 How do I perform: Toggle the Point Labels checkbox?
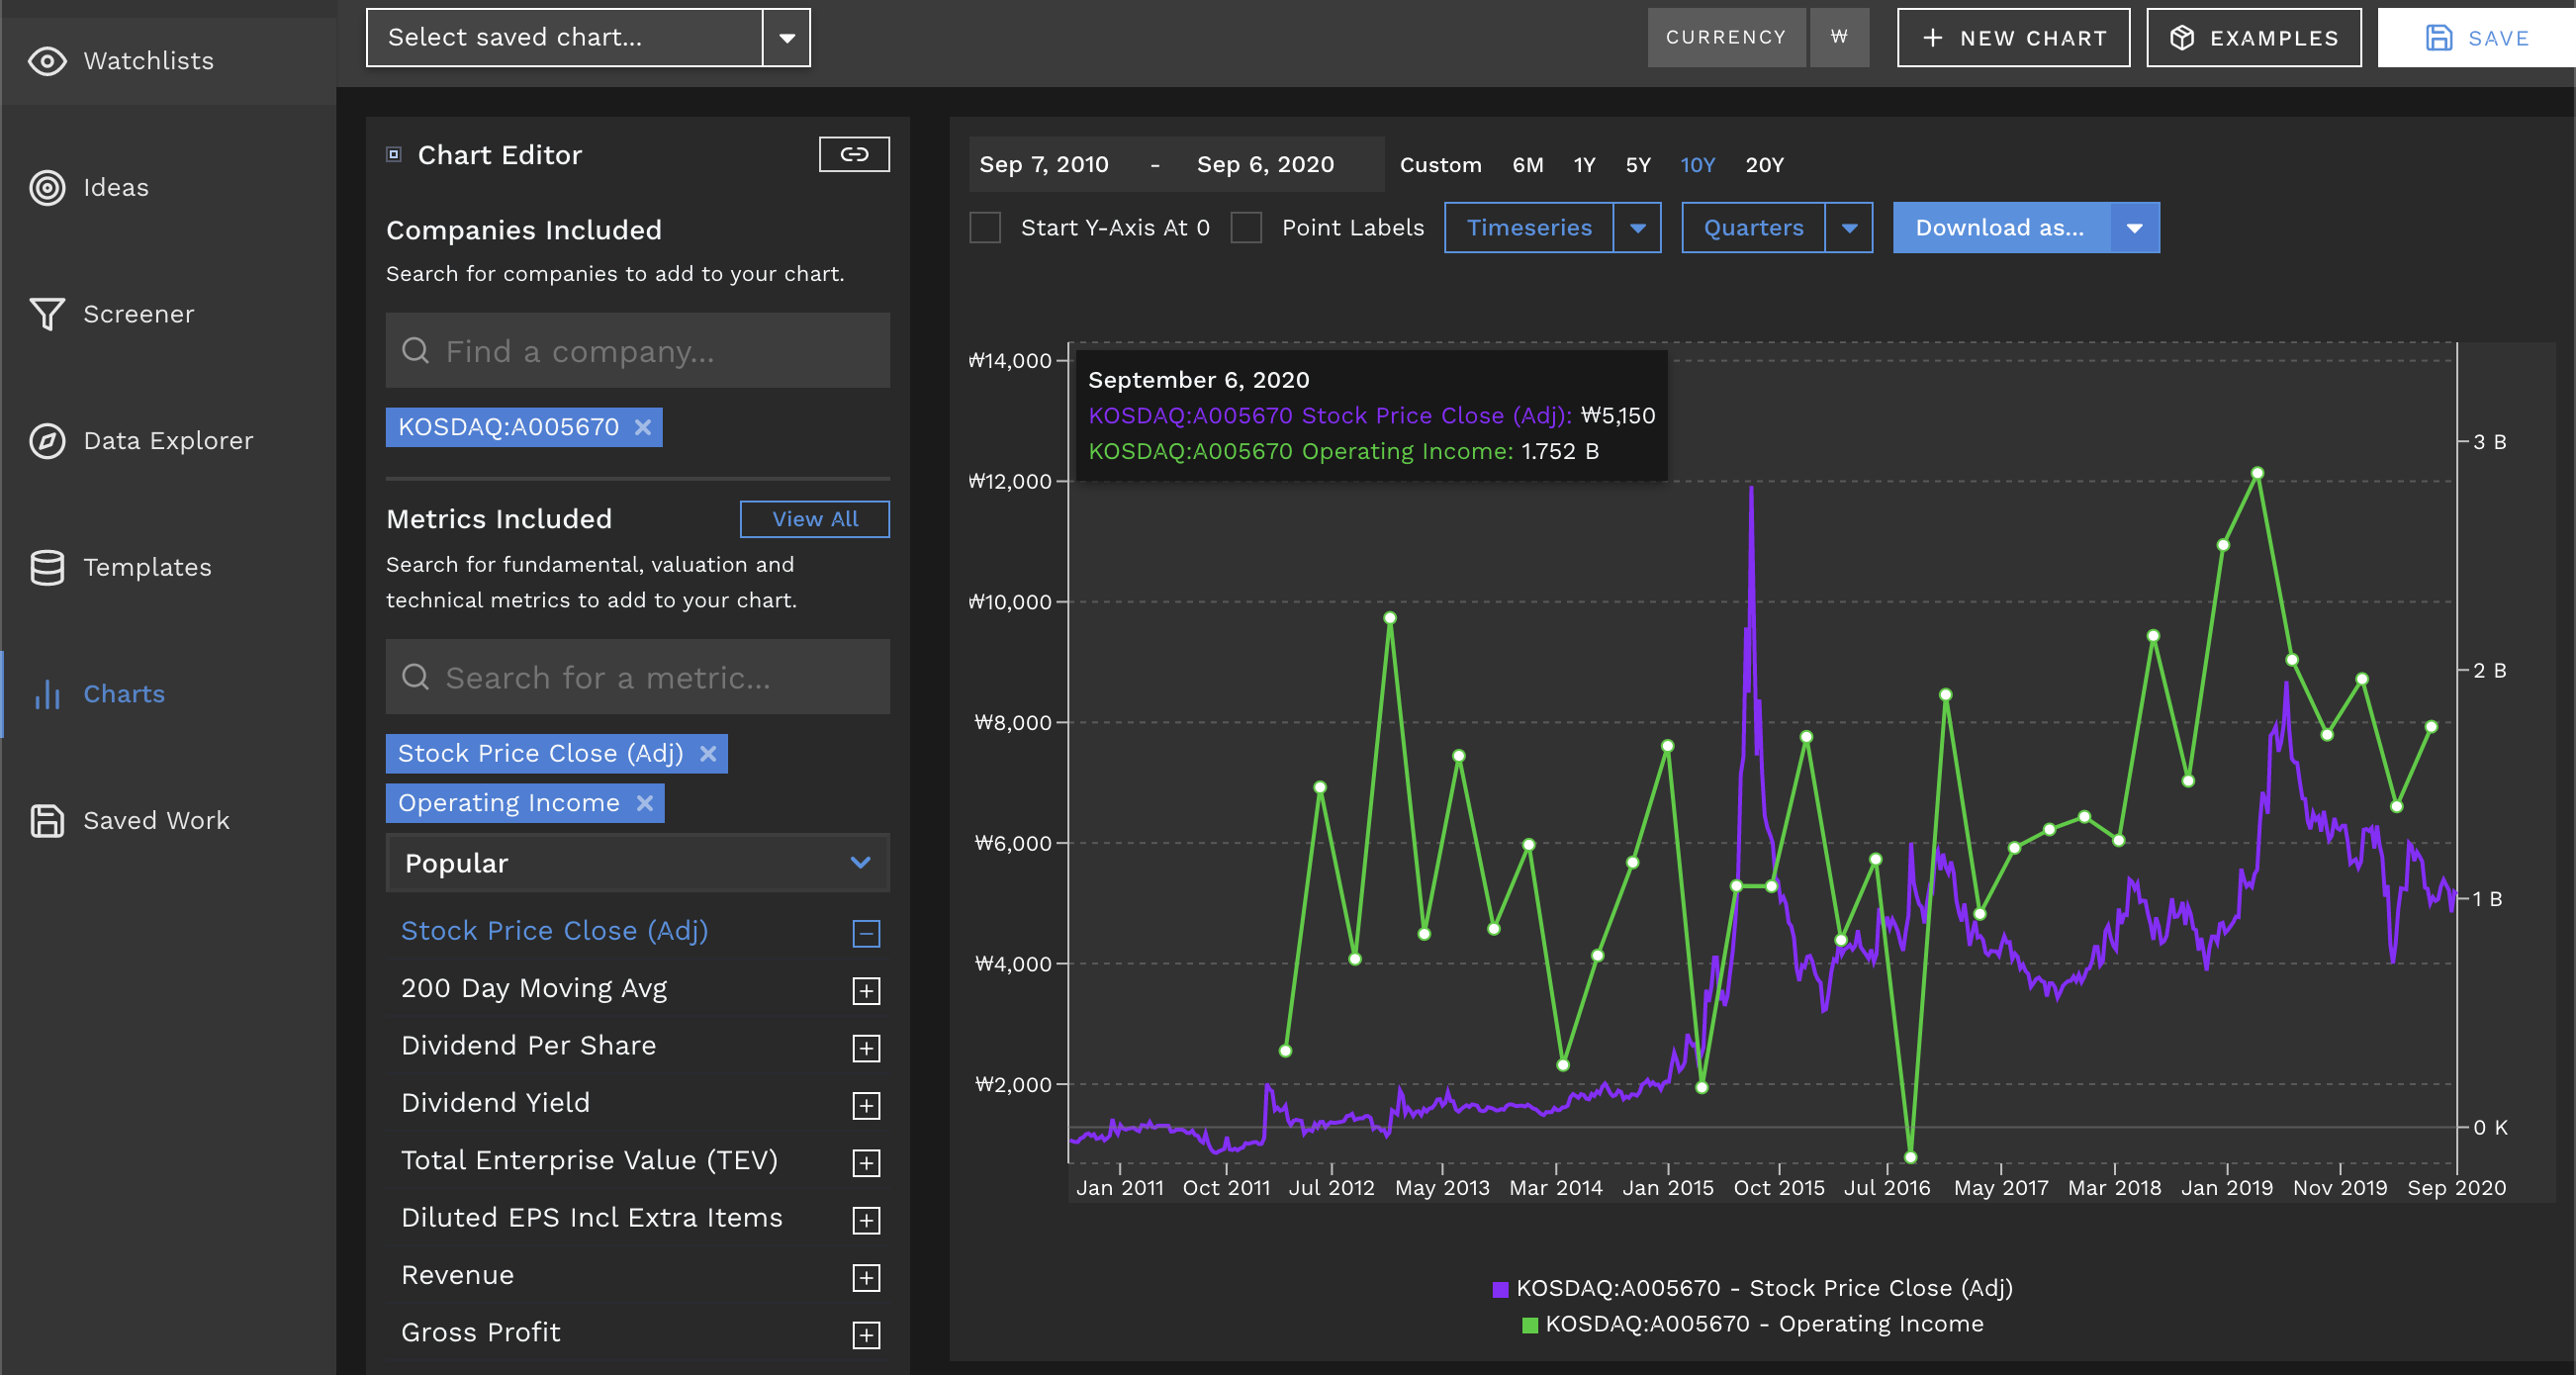[x=1246, y=228]
